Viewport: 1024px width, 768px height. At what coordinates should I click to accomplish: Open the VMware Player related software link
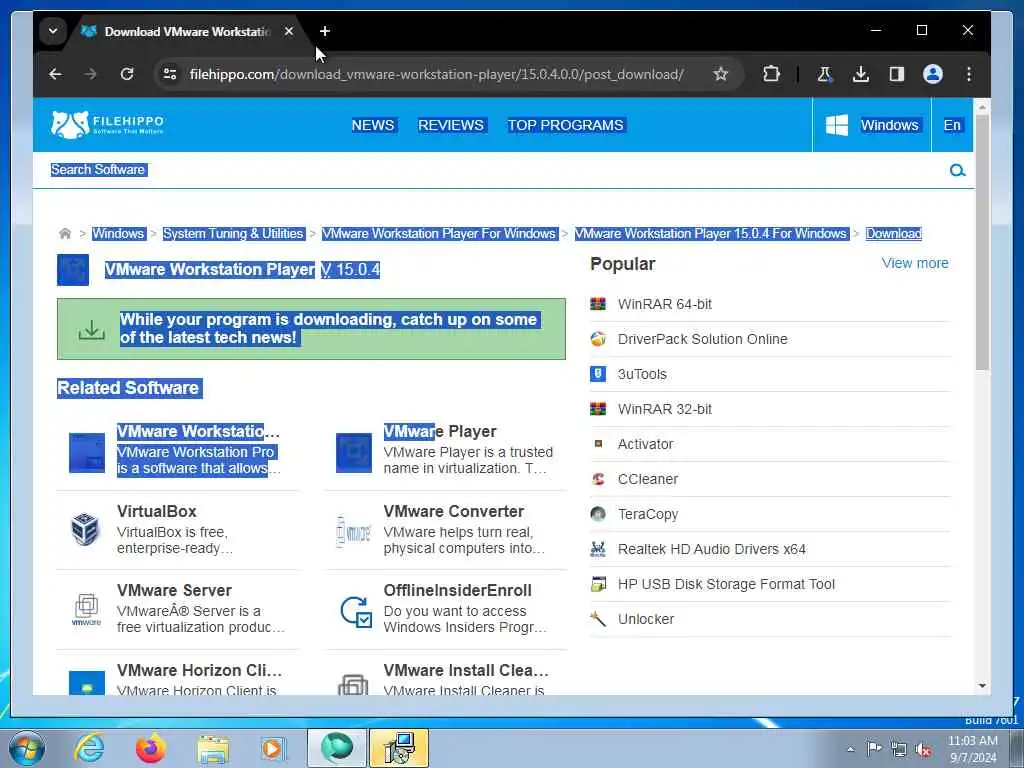(x=440, y=431)
